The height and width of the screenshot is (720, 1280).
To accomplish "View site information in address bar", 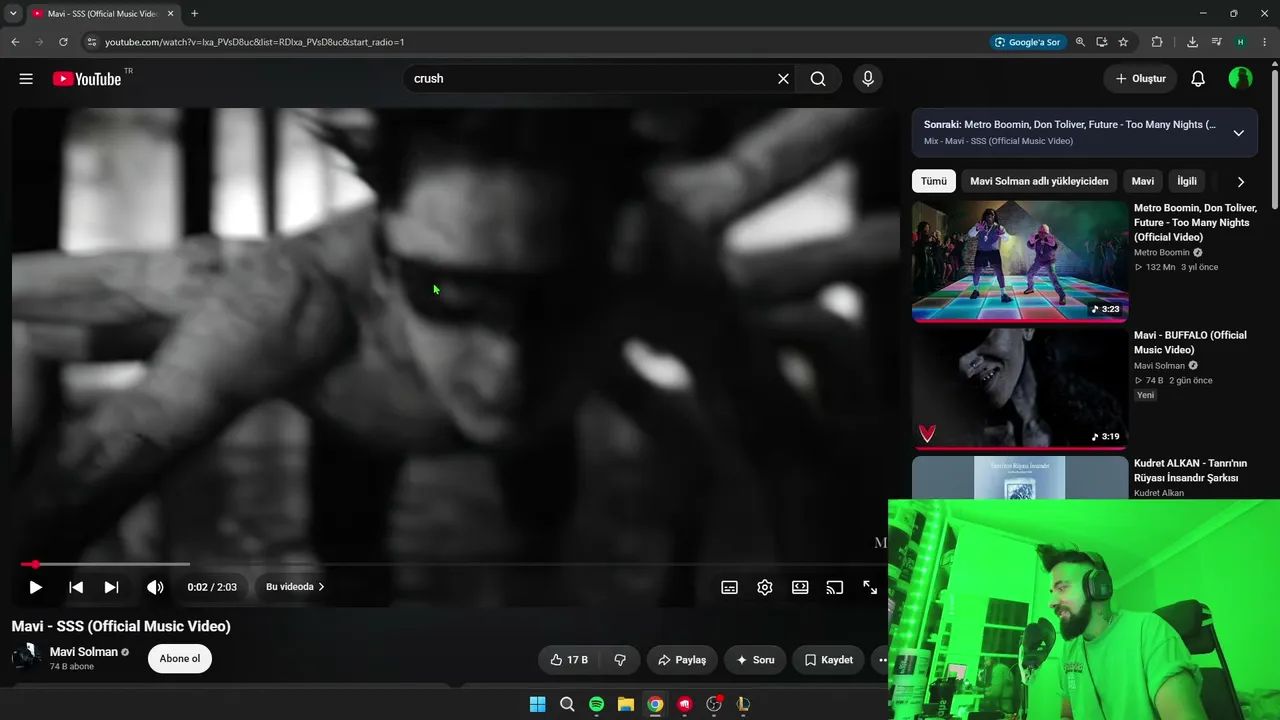I will [91, 42].
